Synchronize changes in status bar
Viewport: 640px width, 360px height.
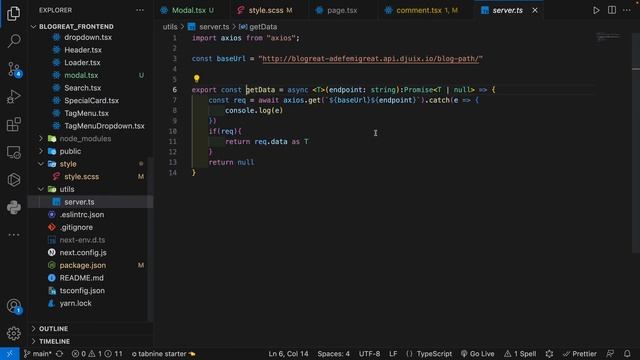60,354
